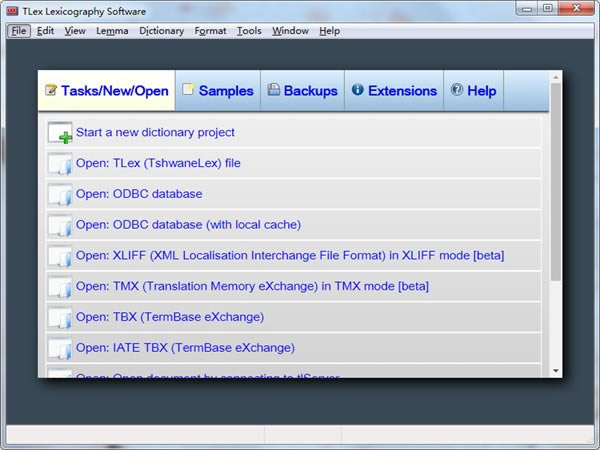This screenshot has width=600, height=450.
Task: Click the vertical scrollbar thumb in start panel
Action: [556, 182]
